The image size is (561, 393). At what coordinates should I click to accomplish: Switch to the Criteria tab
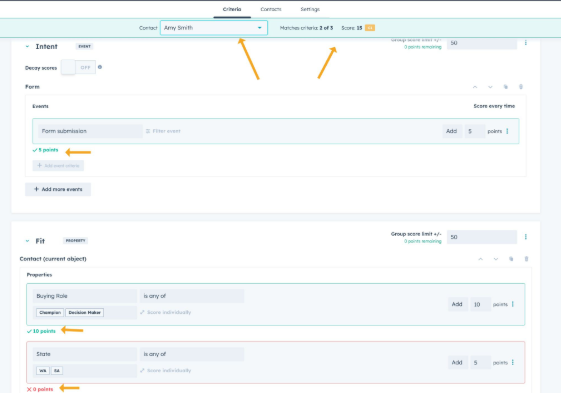pyautogui.click(x=232, y=9)
